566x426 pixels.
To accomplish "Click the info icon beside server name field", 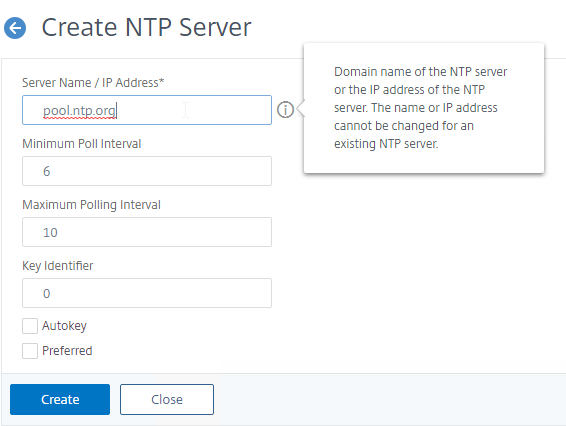I will 285,109.
